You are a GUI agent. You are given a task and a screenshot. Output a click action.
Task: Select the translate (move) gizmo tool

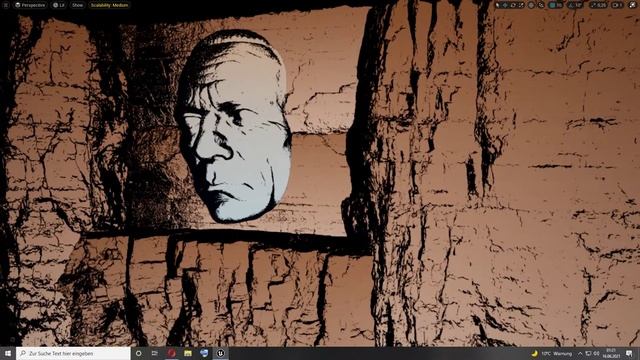tap(505, 5)
